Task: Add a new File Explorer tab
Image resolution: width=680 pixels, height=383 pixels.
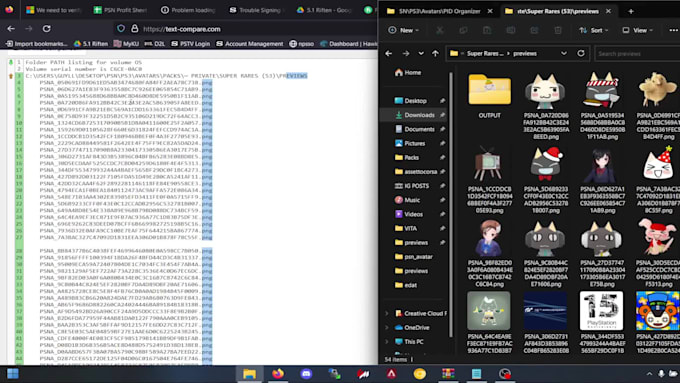Action: 631,11
